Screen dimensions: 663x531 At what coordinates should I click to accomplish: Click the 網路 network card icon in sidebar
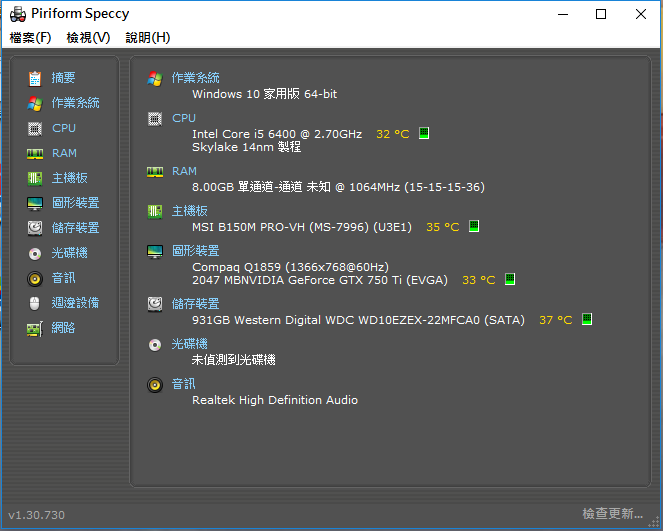[35, 328]
